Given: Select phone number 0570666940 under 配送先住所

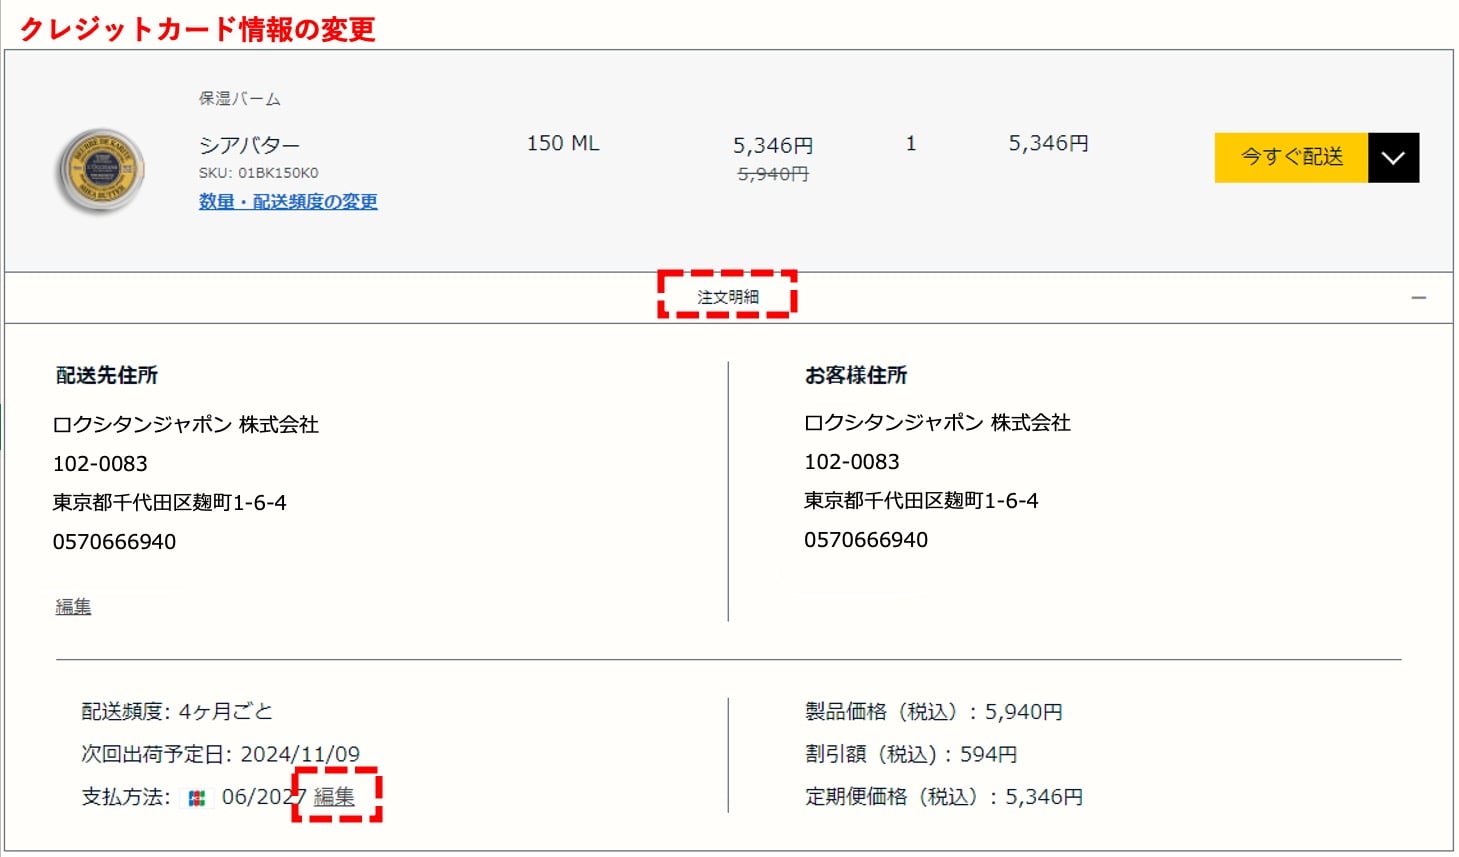Looking at the screenshot, I should coord(114,542).
